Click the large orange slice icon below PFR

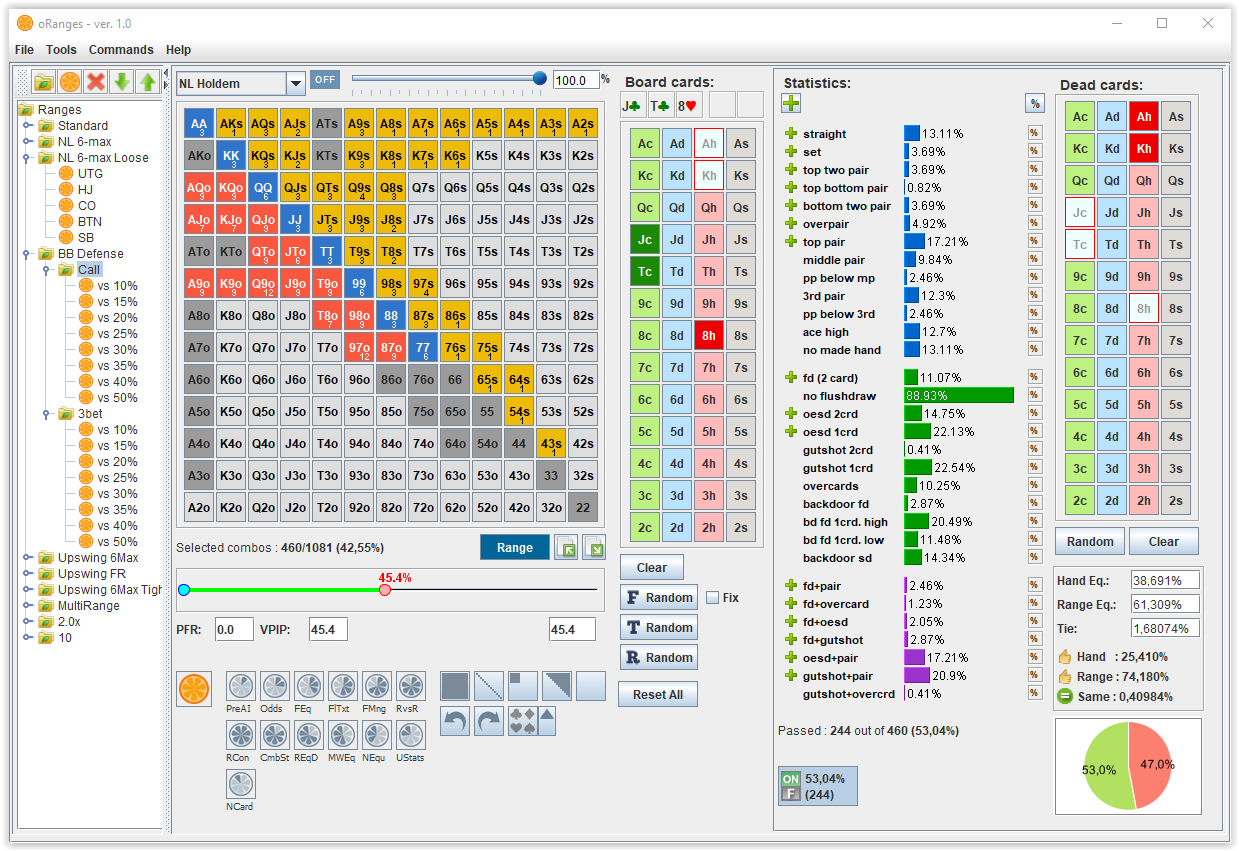194,689
